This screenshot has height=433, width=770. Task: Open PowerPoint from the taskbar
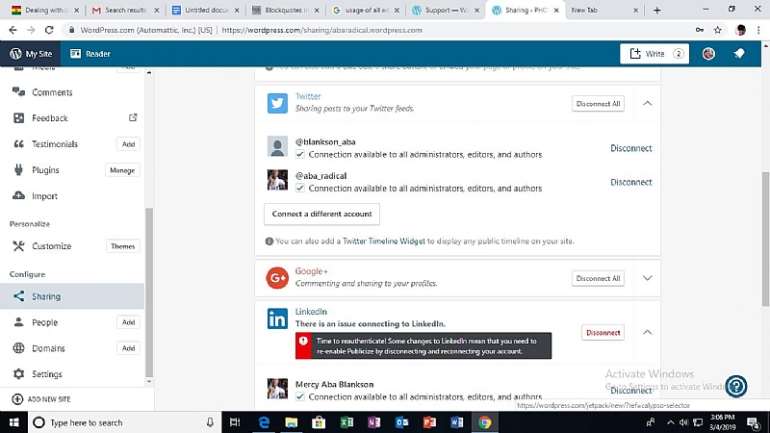429,422
